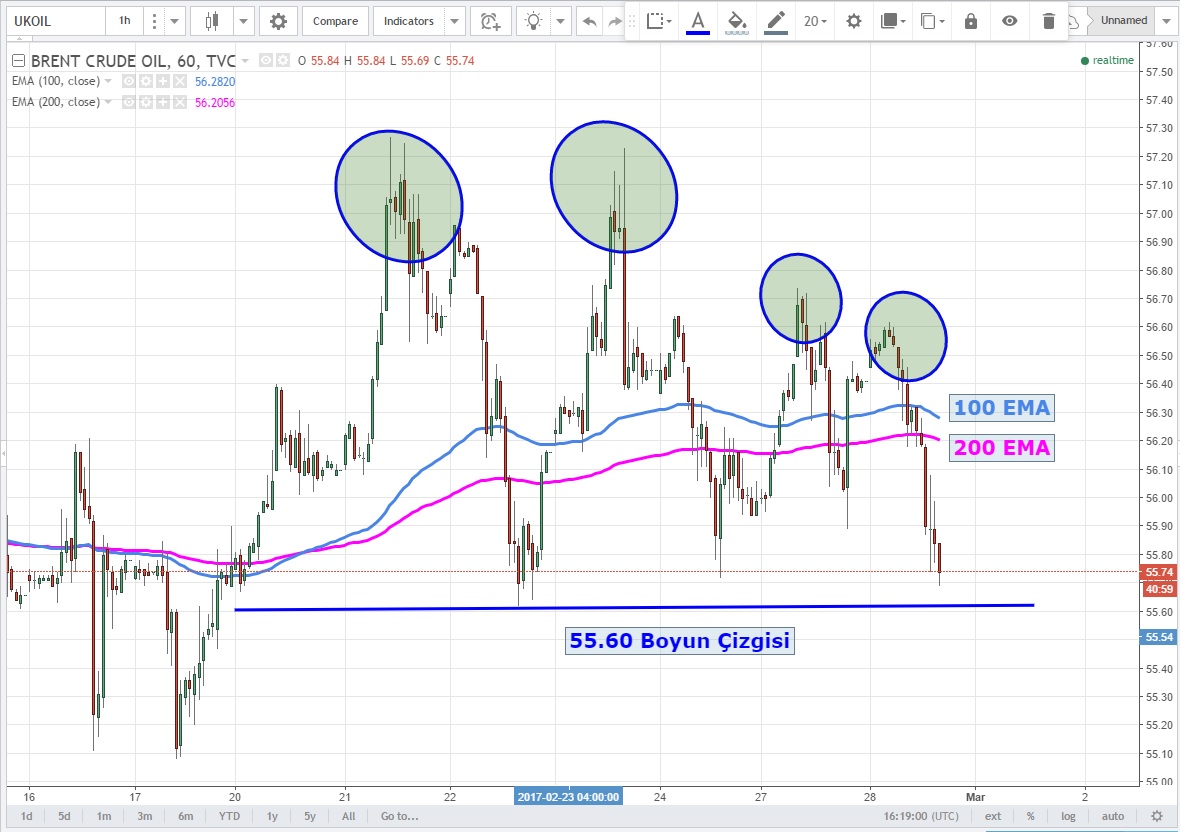Select the 1m time range tab
Screen dimensions: 1180x832
[104, 816]
